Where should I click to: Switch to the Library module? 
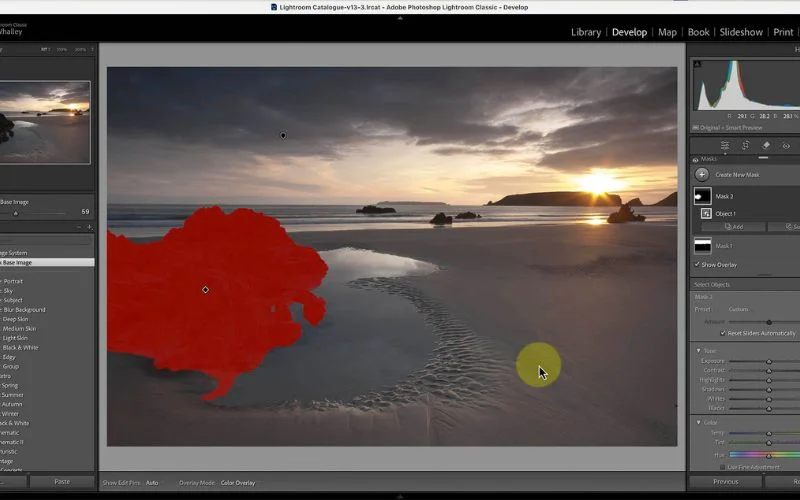click(x=585, y=32)
